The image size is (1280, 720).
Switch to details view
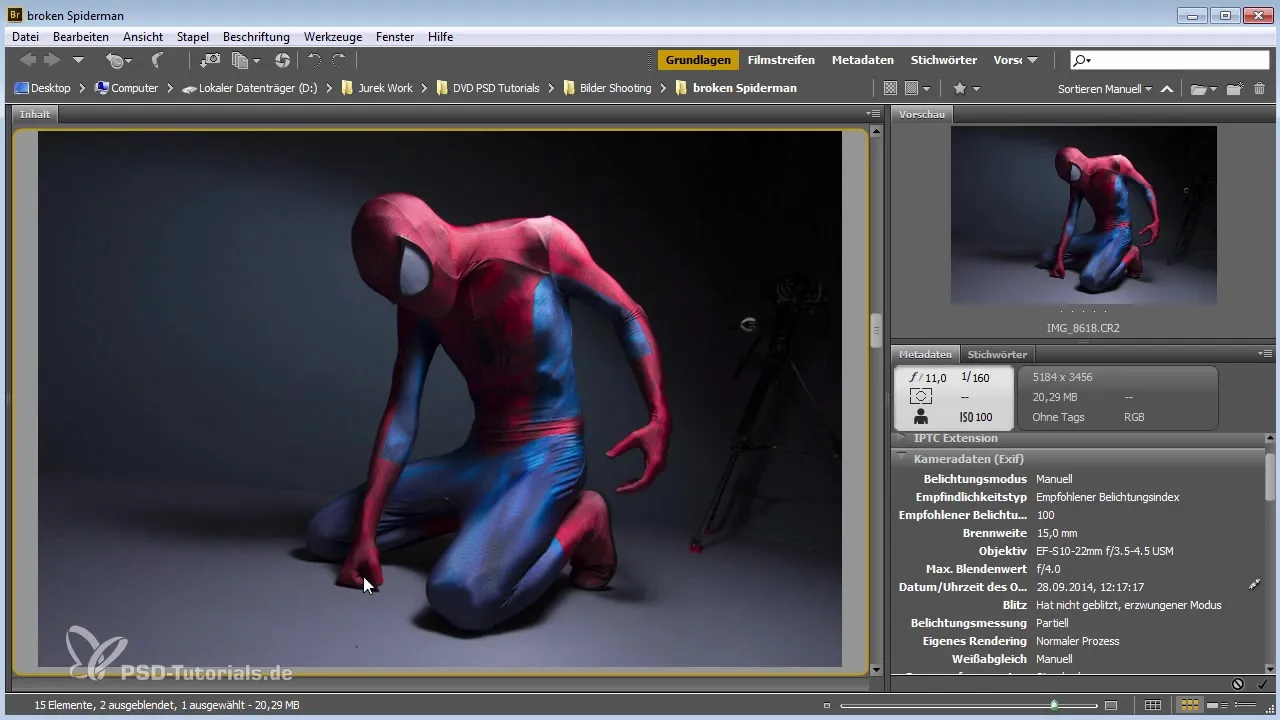[x=1216, y=706]
